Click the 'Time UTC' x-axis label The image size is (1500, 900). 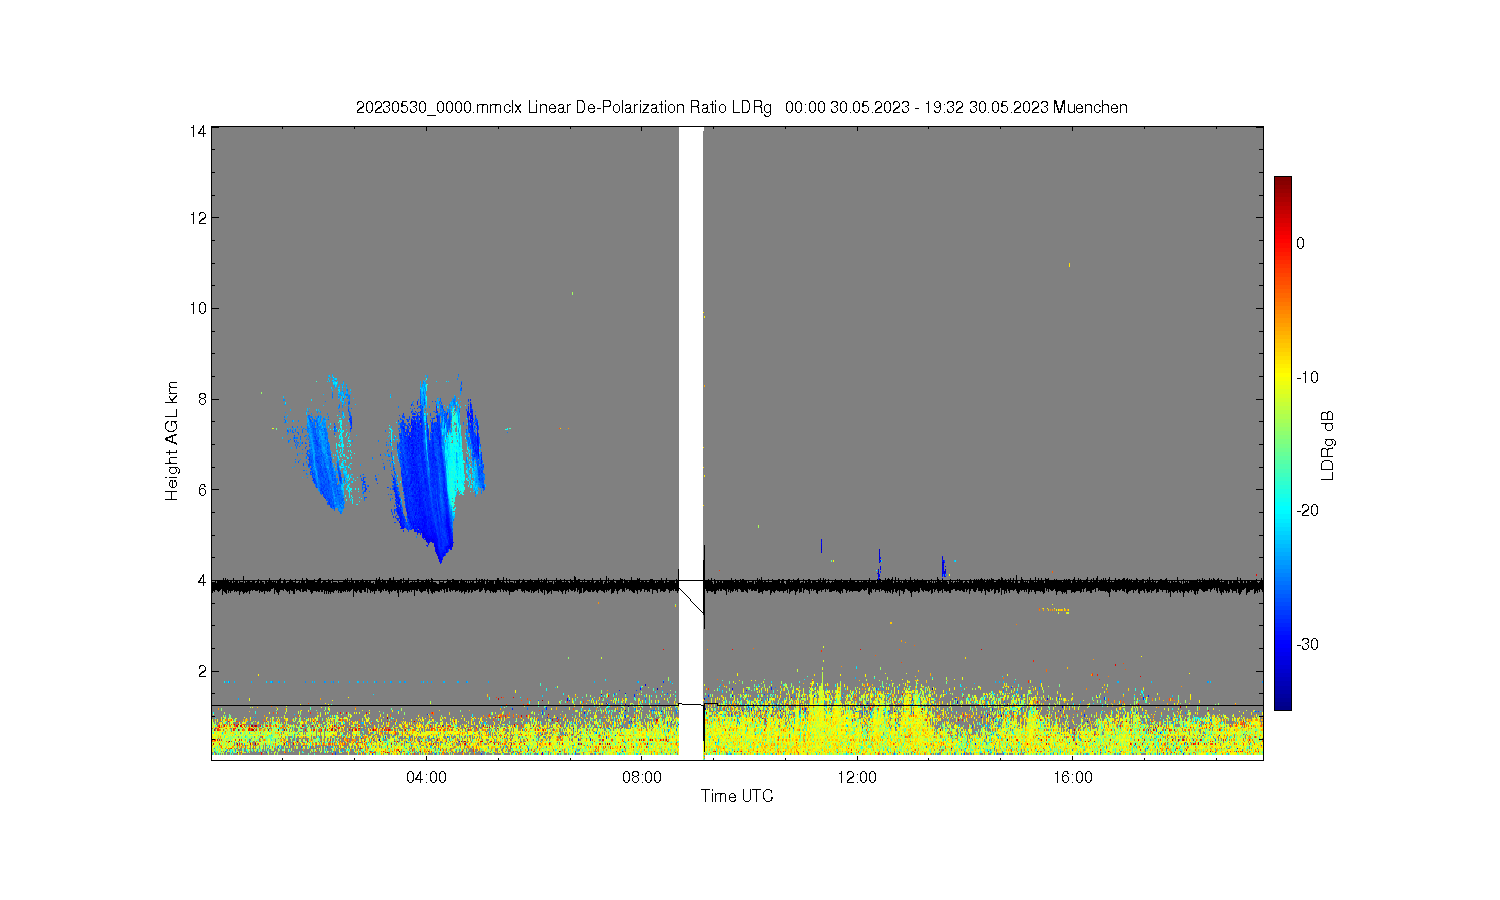pos(737,796)
